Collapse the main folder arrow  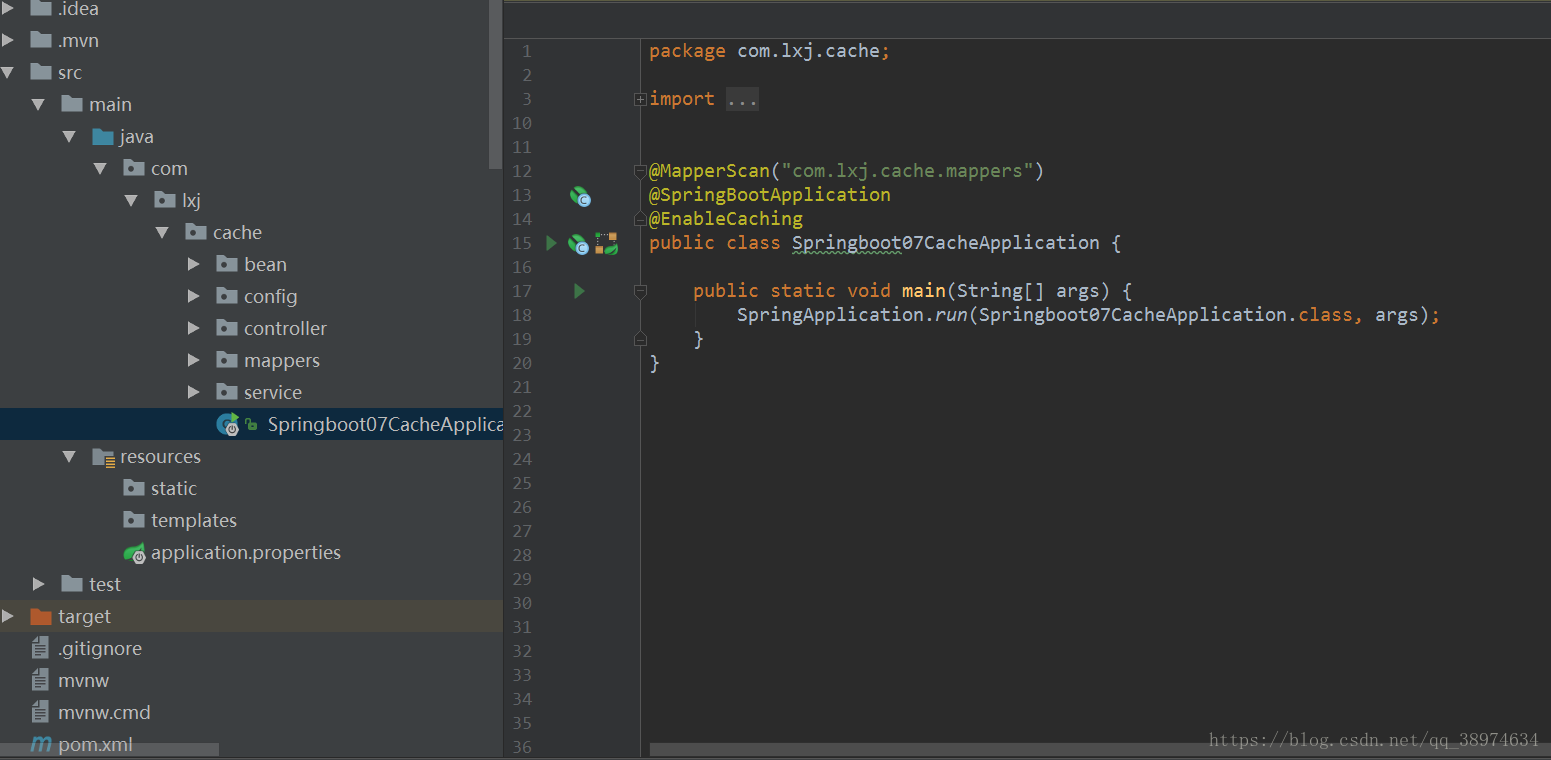tap(38, 104)
